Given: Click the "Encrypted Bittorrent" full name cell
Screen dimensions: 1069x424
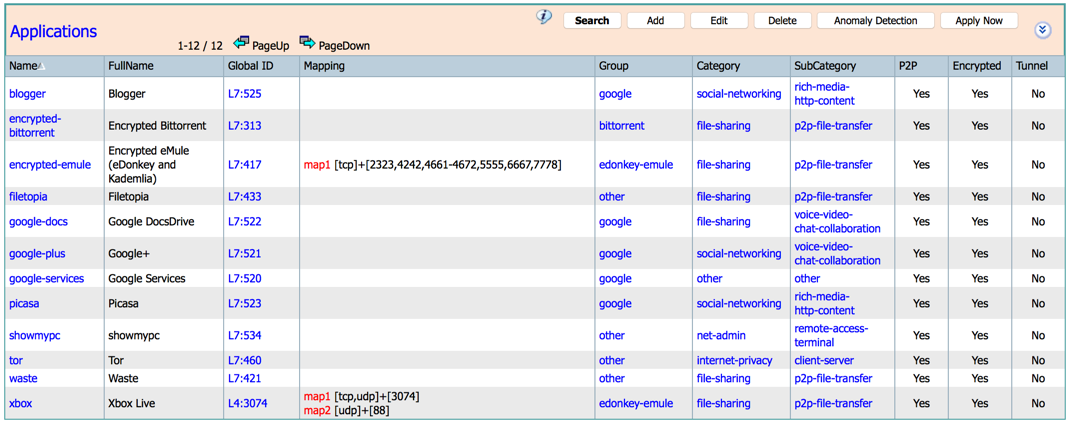Looking at the screenshot, I should point(157,125).
